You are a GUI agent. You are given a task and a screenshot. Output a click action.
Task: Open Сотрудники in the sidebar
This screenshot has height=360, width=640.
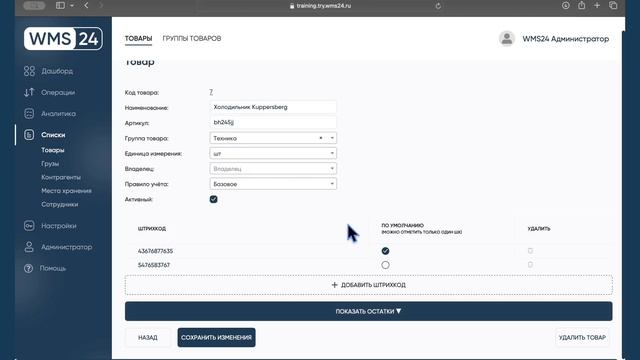(x=59, y=204)
